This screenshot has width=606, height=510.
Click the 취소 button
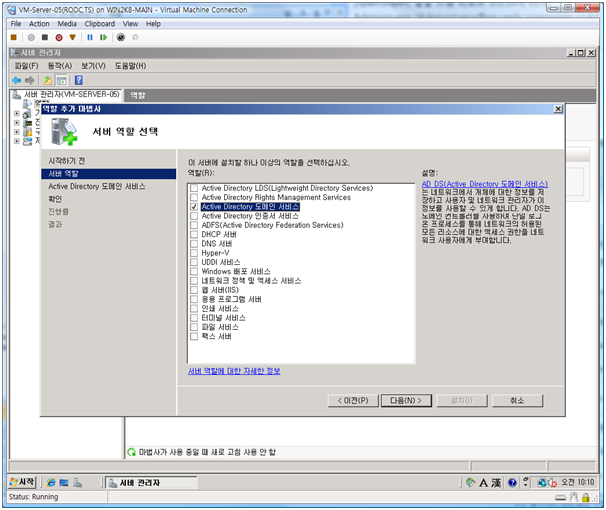517,401
